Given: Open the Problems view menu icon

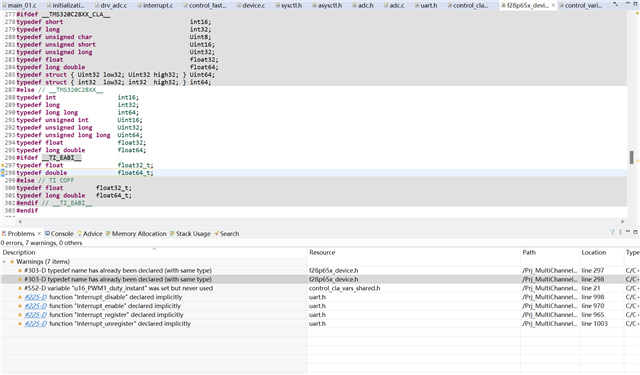Looking at the screenshot, I should 620,232.
